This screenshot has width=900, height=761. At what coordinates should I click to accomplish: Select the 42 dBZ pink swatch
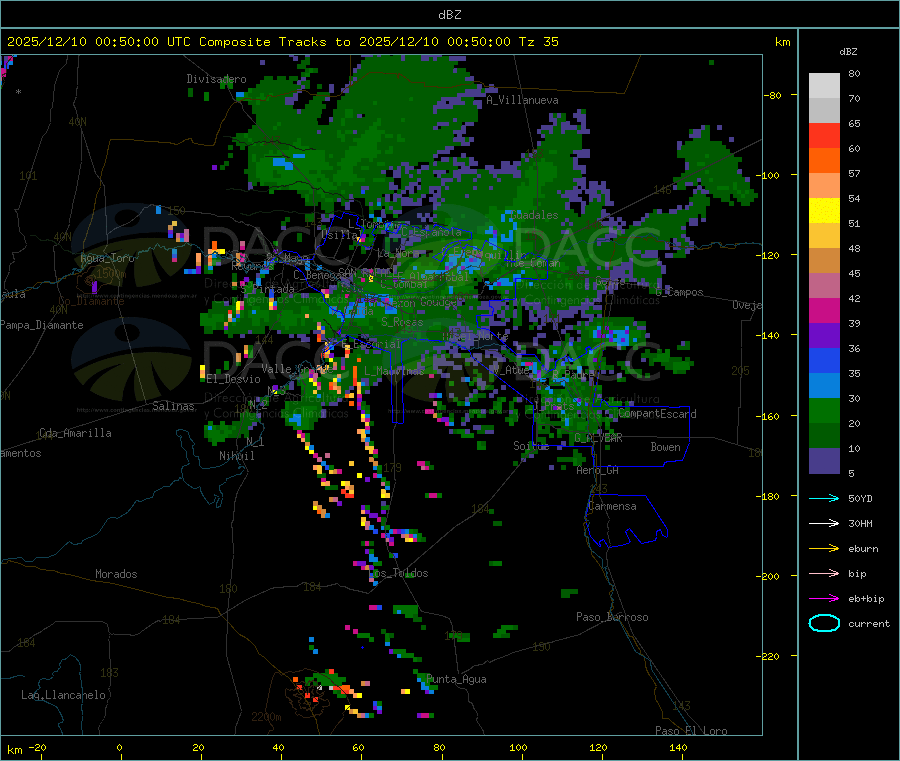(824, 286)
